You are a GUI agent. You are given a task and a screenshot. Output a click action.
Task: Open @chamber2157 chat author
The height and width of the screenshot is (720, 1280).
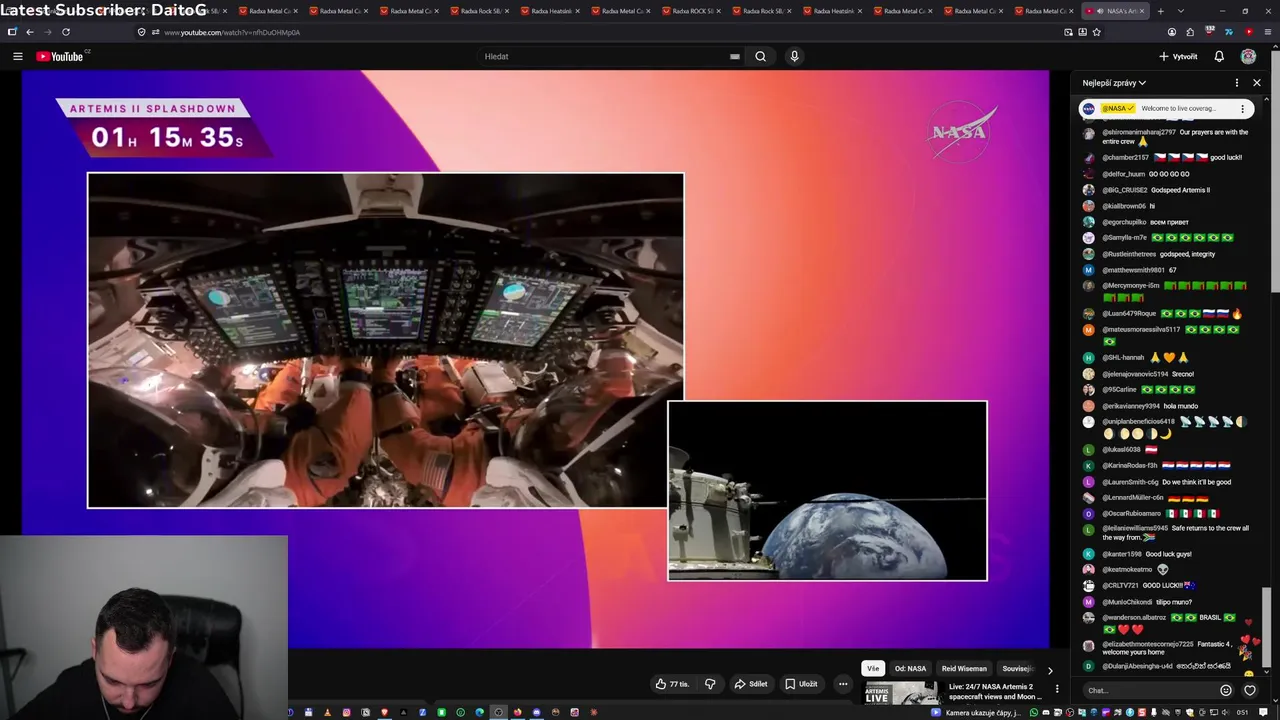click(1126, 158)
